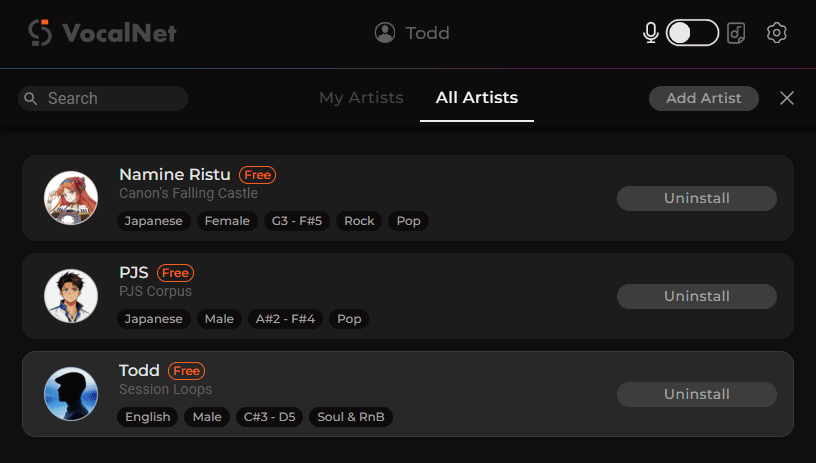Click the microphone icon in header
This screenshot has width=816, height=463.
pyautogui.click(x=650, y=33)
